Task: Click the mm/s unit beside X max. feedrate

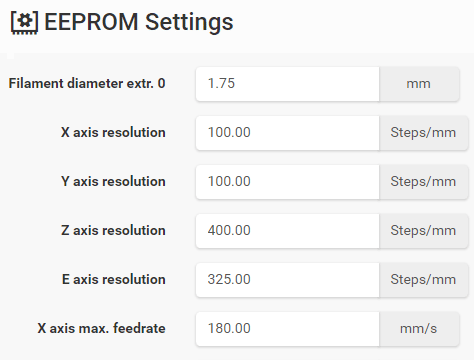Action: (x=419, y=329)
